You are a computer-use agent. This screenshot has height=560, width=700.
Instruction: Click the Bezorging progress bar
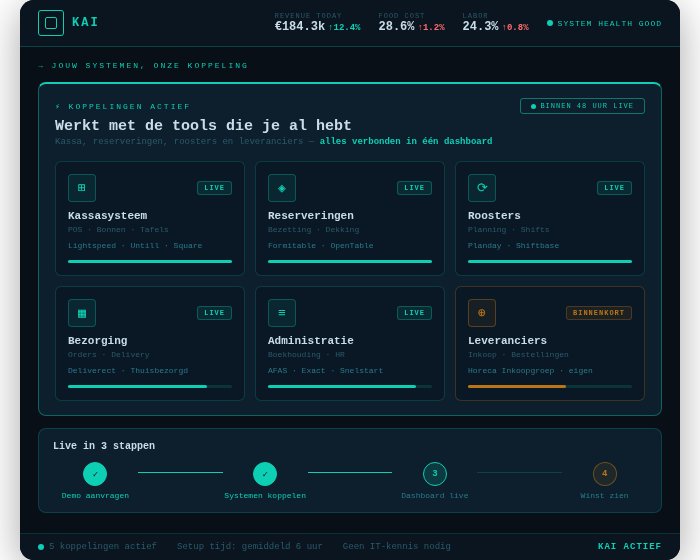coord(150,387)
